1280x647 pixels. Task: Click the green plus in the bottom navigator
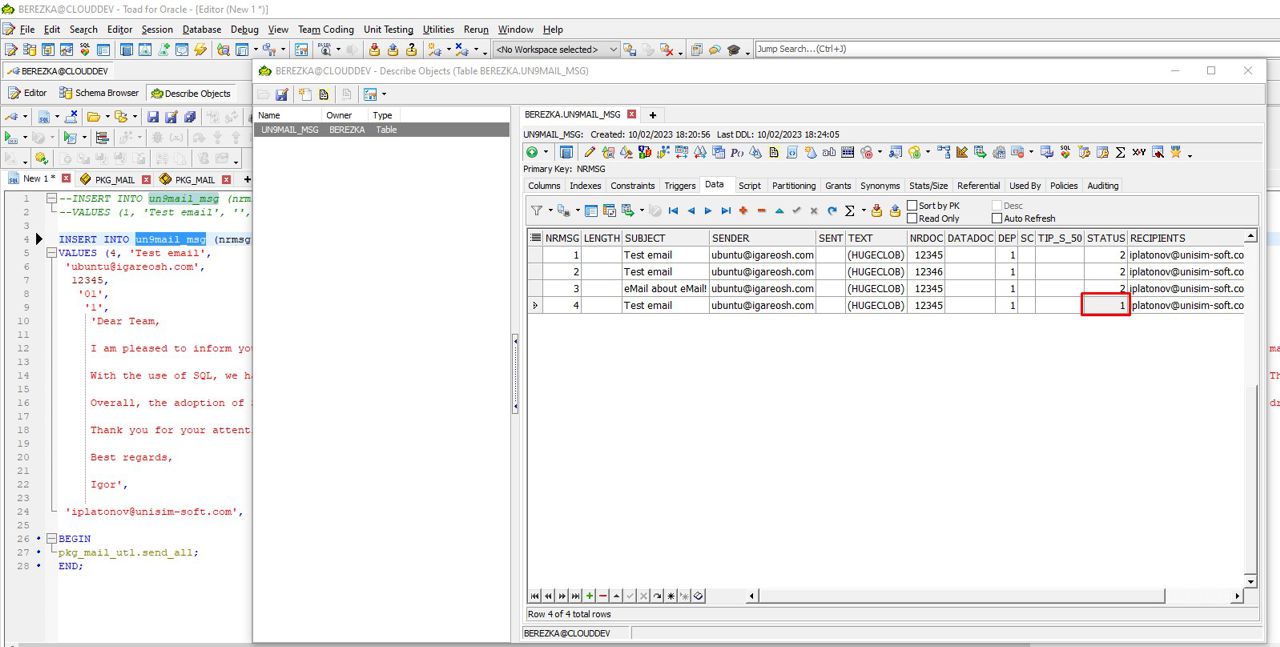tap(590, 596)
